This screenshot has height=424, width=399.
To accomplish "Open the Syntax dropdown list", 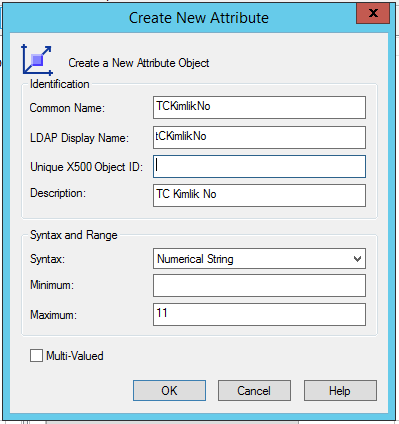I will click(x=259, y=258).
